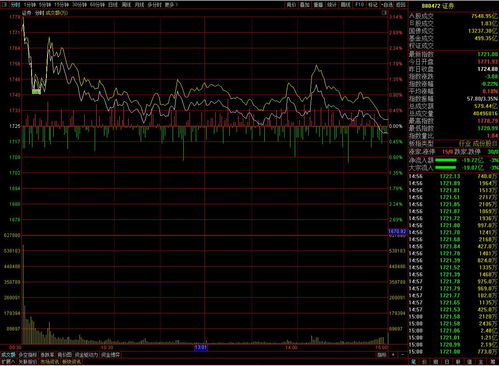The height and width of the screenshot is (366, 499).
Task: Click the 13:01 blue time marker
Action: pyautogui.click(x=201, y=348)
